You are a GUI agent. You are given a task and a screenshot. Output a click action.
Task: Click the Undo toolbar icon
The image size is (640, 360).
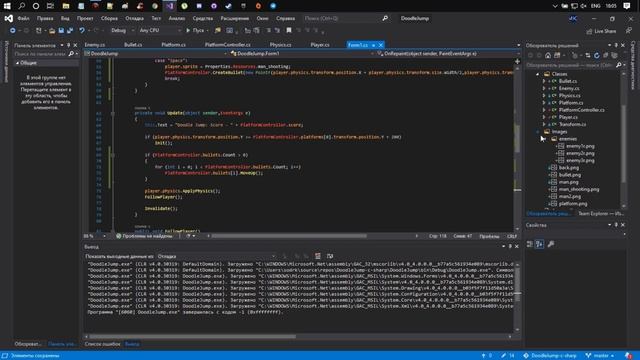tap(82, 31)
